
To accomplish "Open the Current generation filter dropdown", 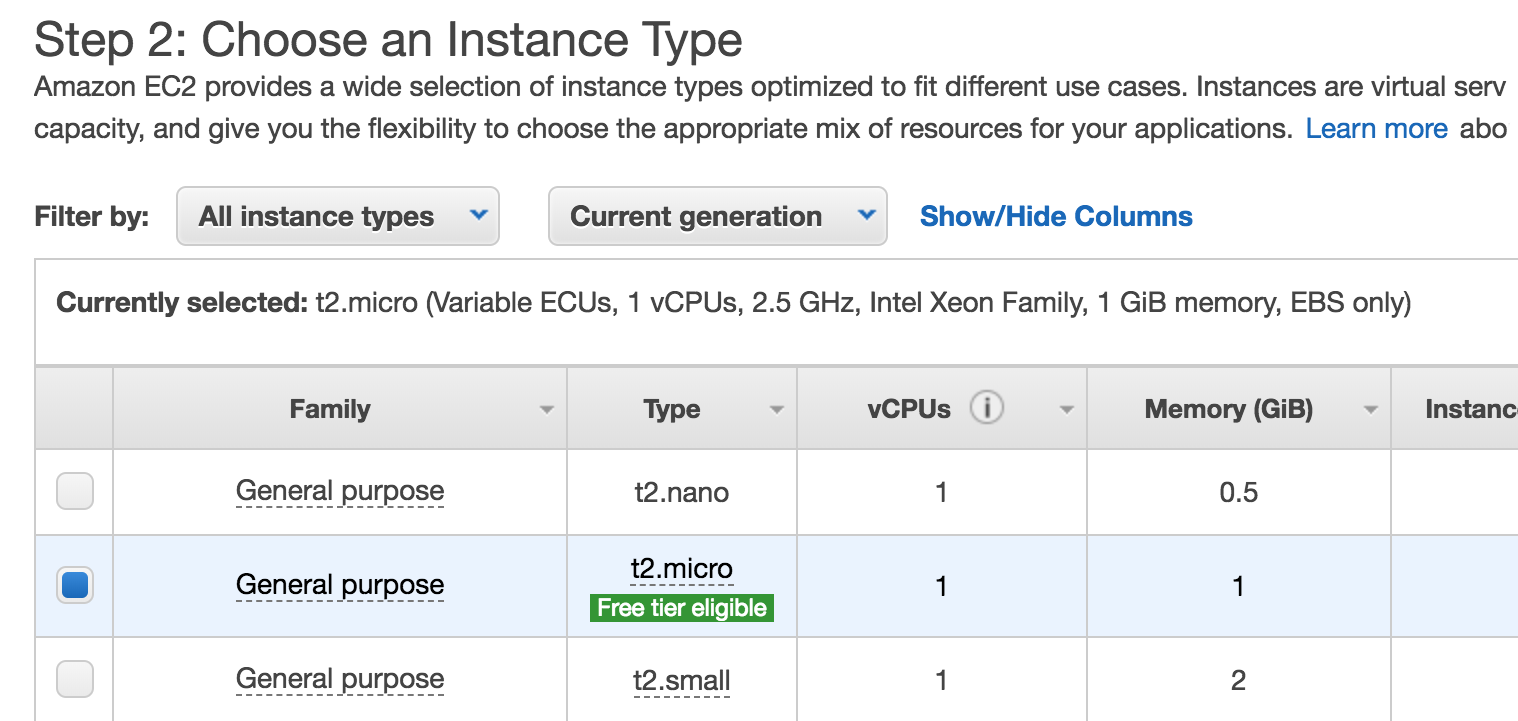I will click(x=717, y=216).
